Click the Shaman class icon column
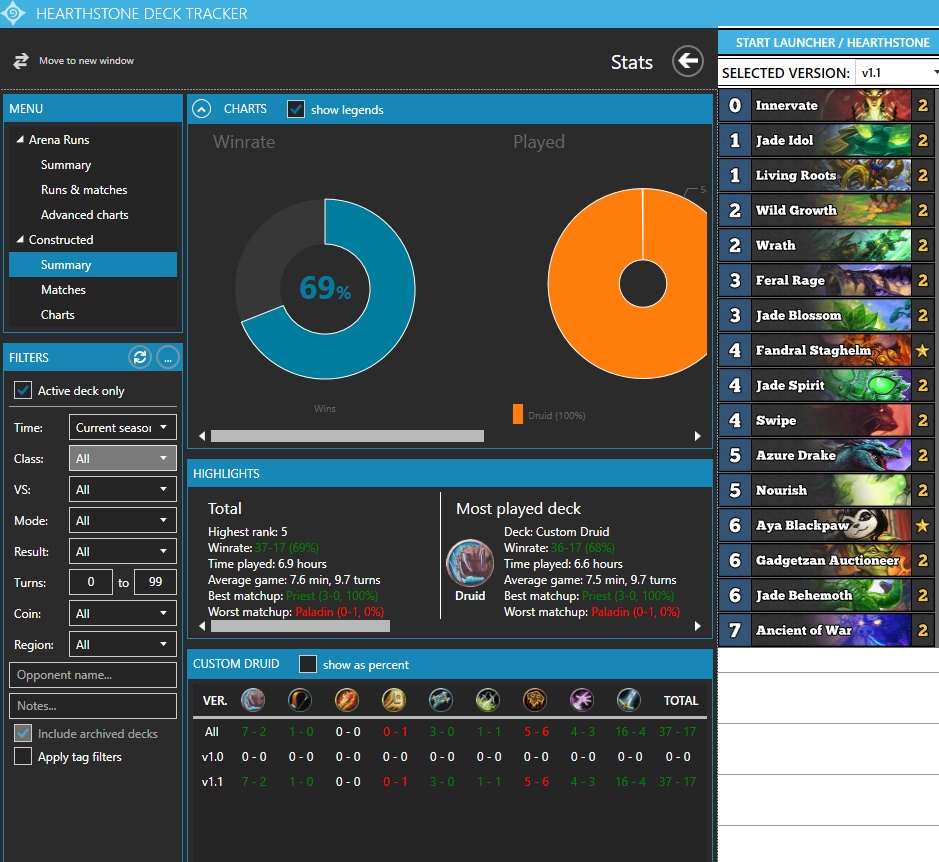 tap(535, 700)
